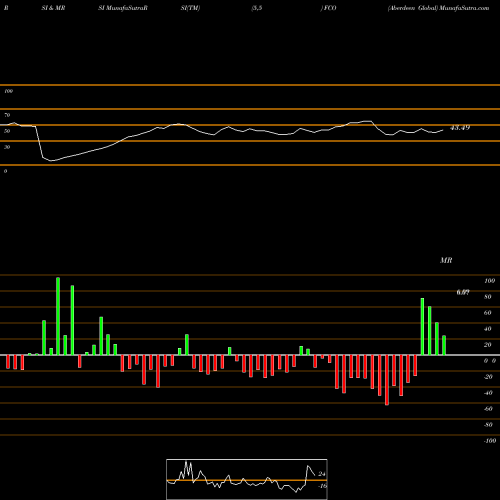Click the 'MR' title above the bar chart
Screen dimensions: 500x500
(446, 260)
